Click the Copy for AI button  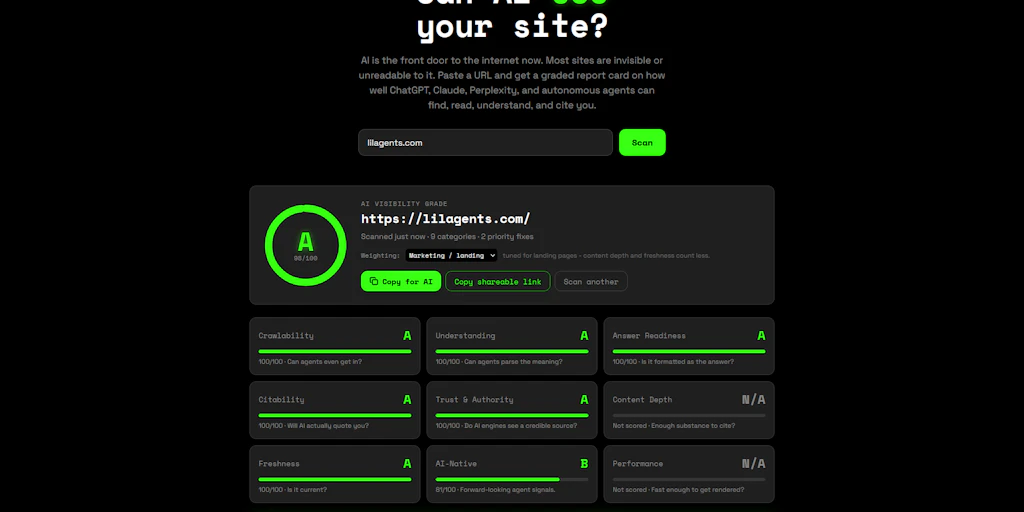(401, 281)
